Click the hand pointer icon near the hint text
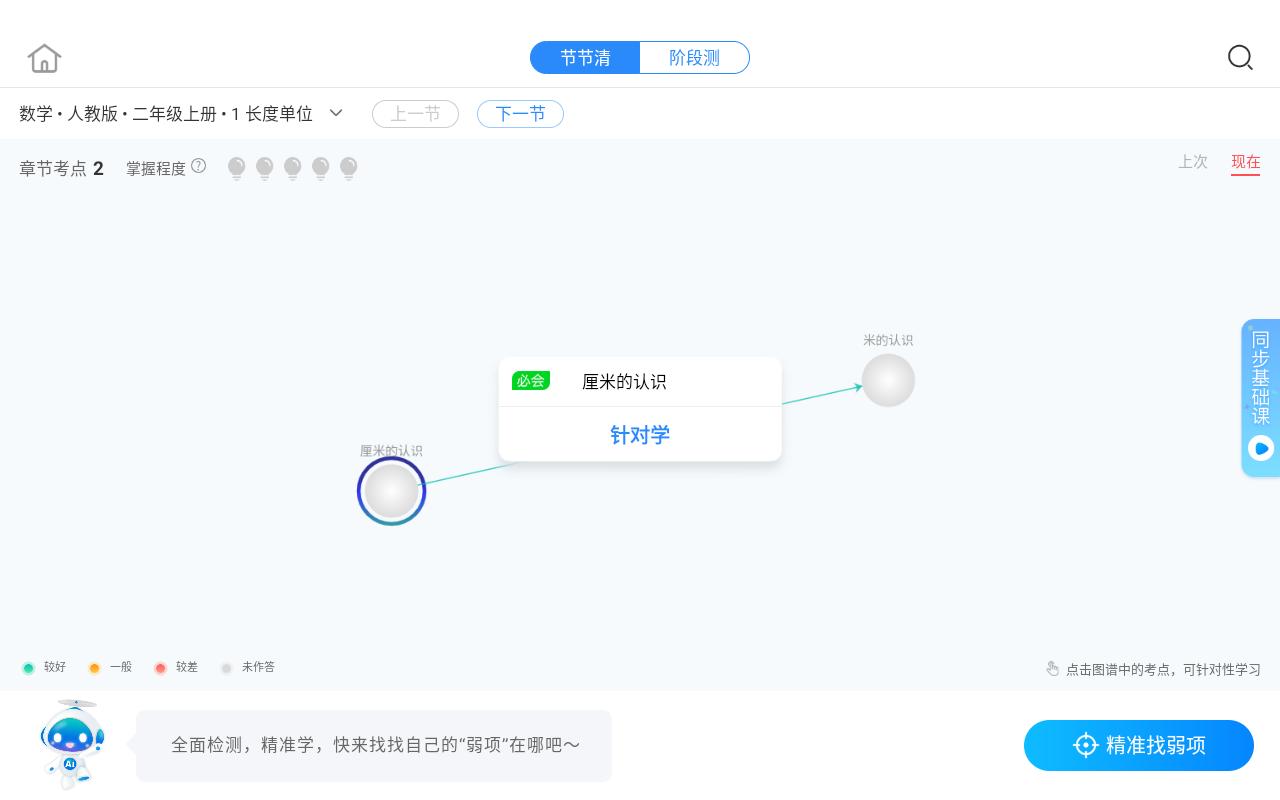Viewport: 1280px width, 800px height. click(x=1053, y=668)
